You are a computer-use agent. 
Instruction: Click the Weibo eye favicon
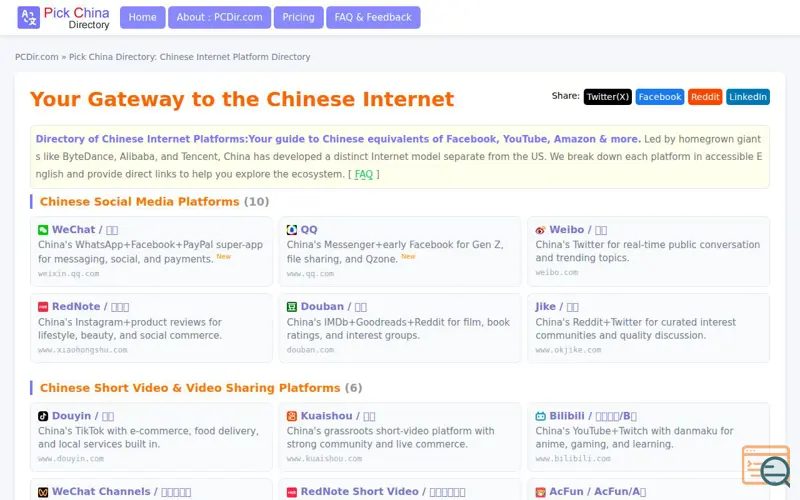(540, 230)
